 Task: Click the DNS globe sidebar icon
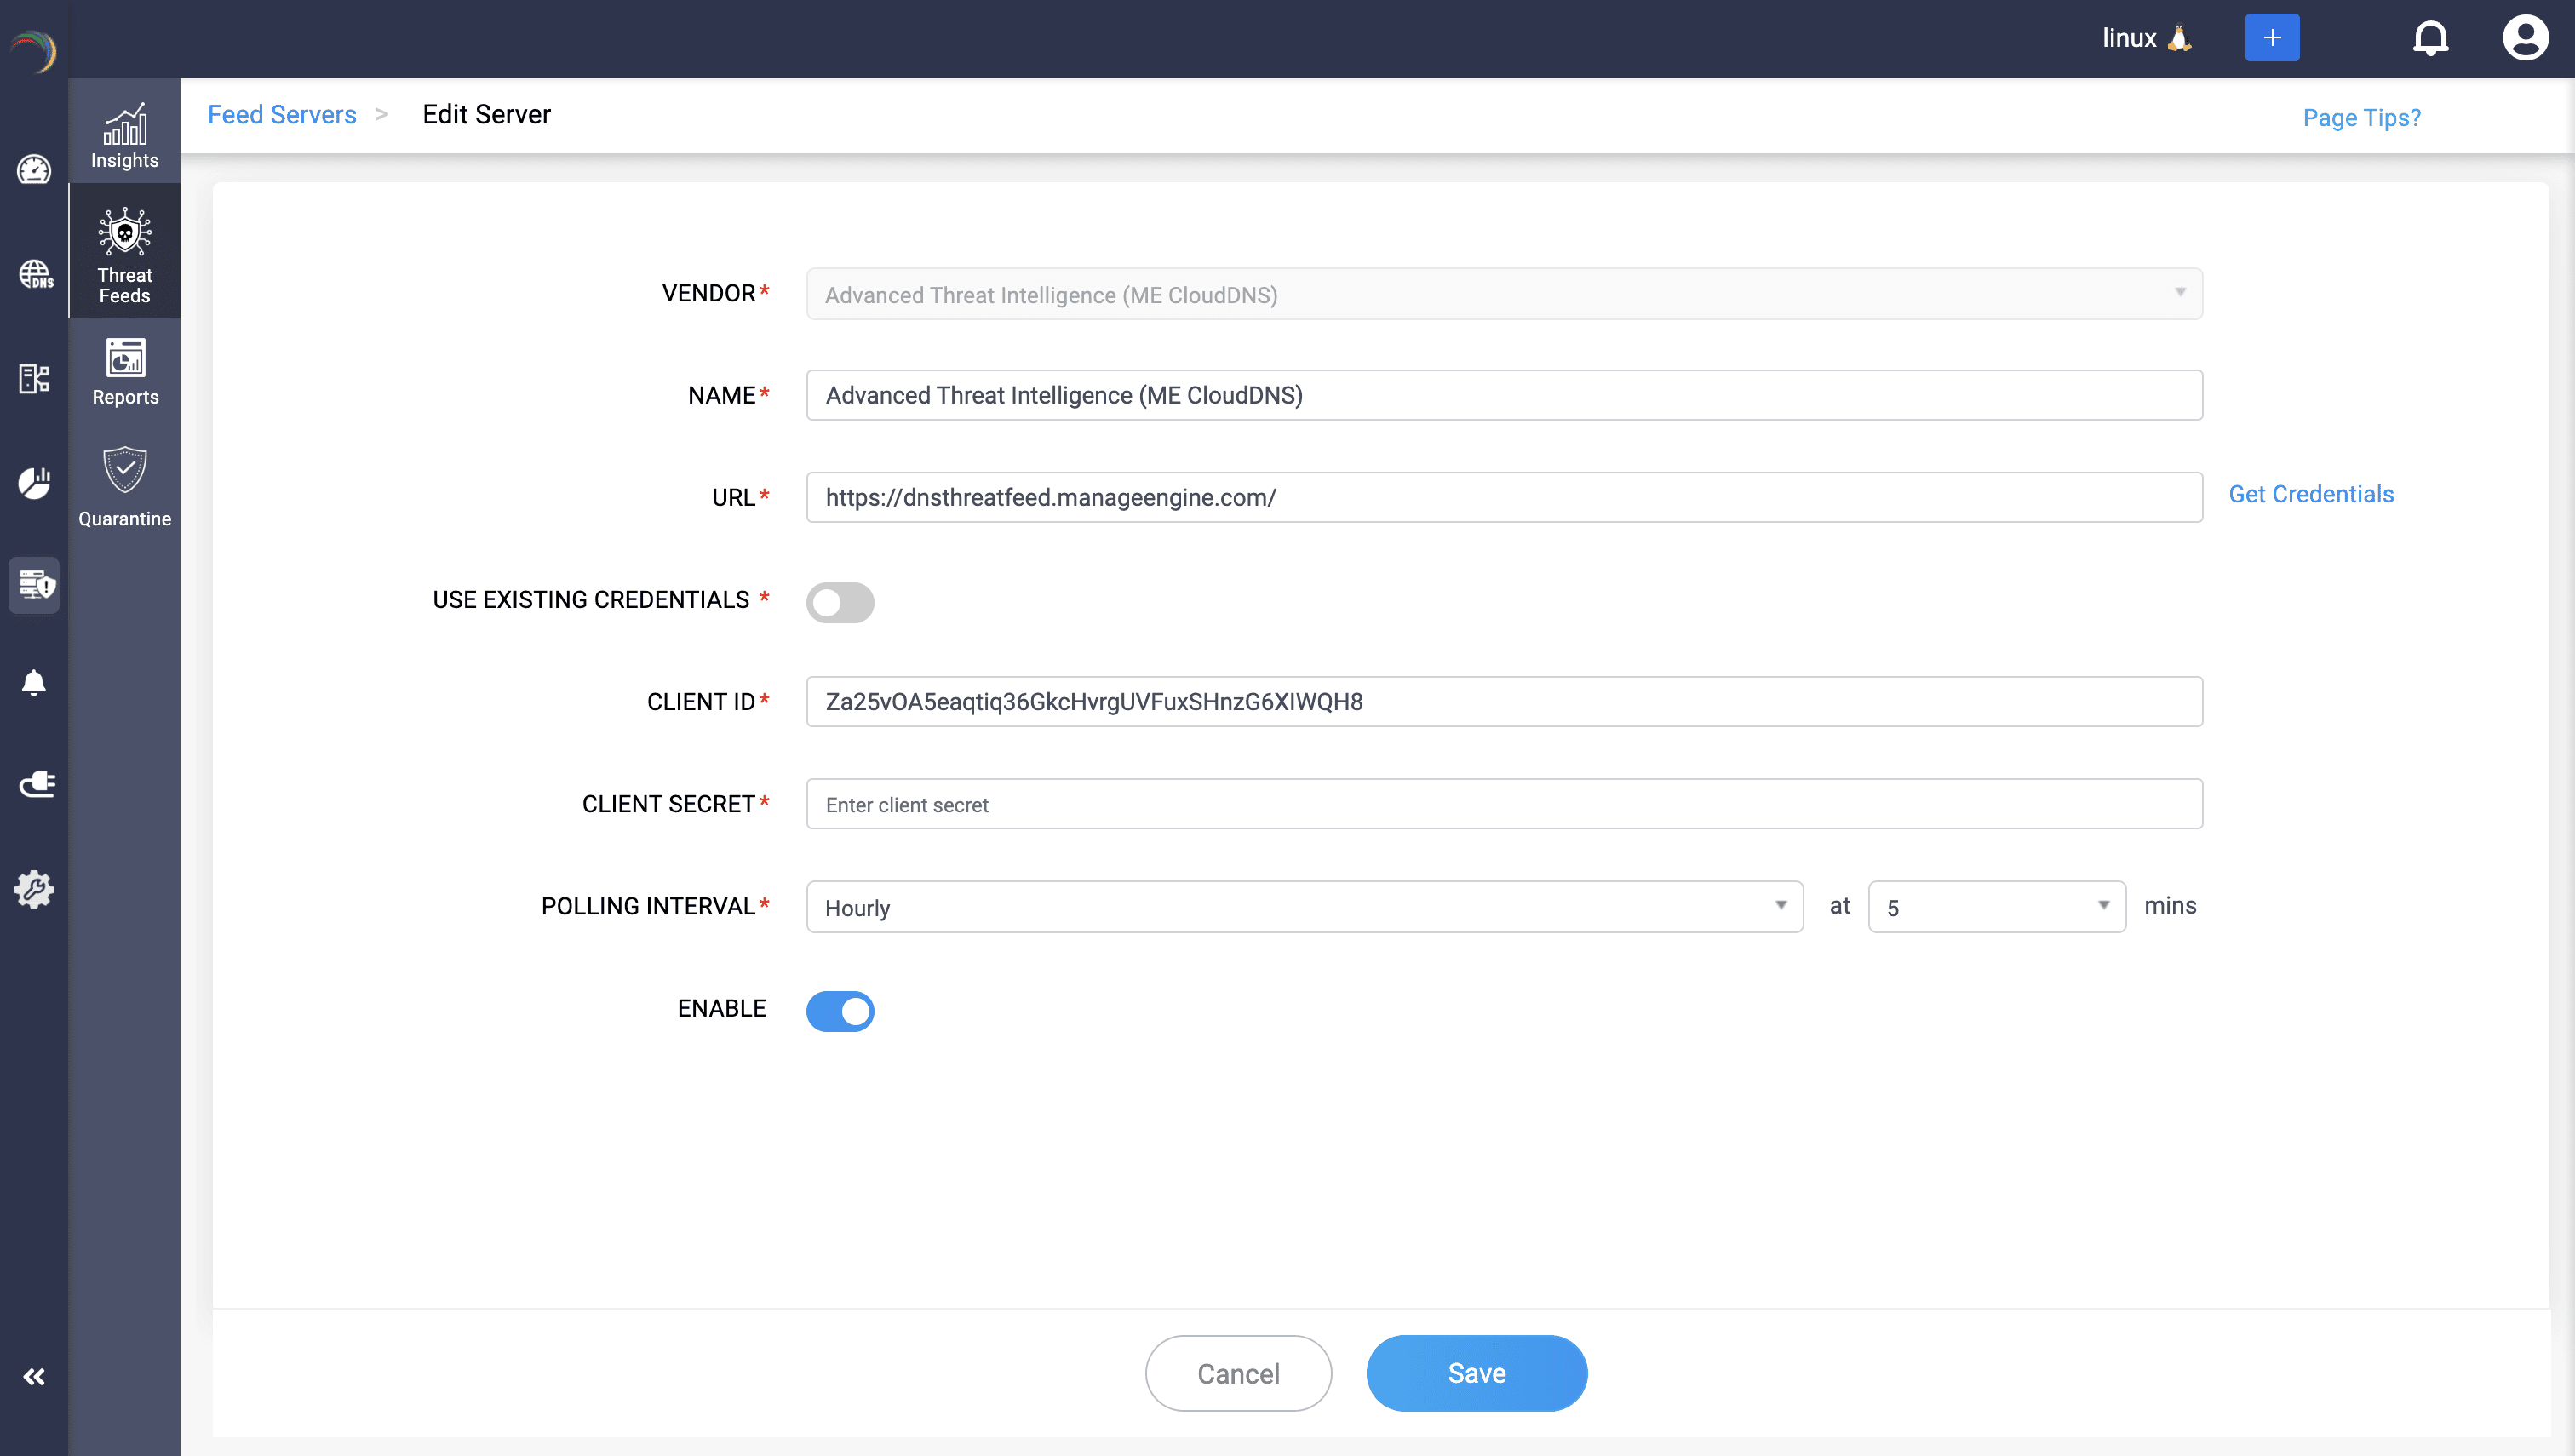click(x=35, y=274)
